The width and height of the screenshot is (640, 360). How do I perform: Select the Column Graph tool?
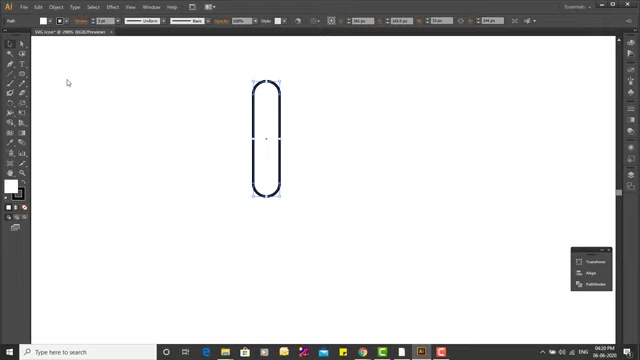pos(22,153)
